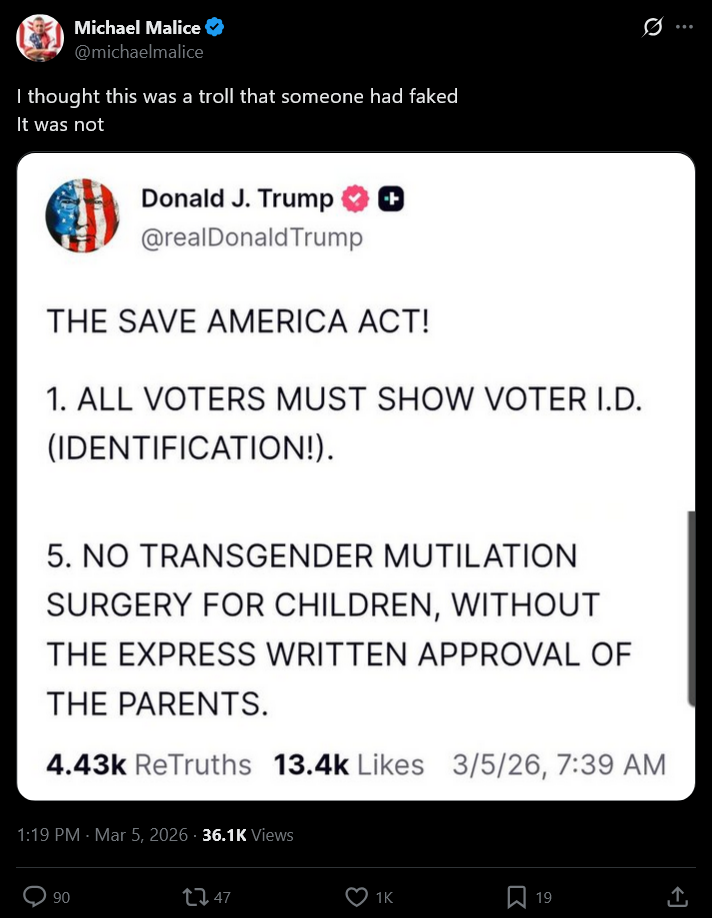Bookmark the tweet with the bookmark icon
The width and height of the screenshot is (712, 918).
[x=516, y=896]
